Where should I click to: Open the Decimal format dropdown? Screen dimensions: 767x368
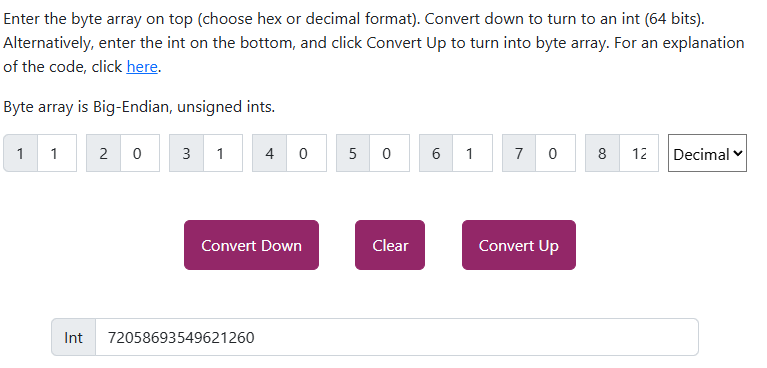[x=707, y=153]
